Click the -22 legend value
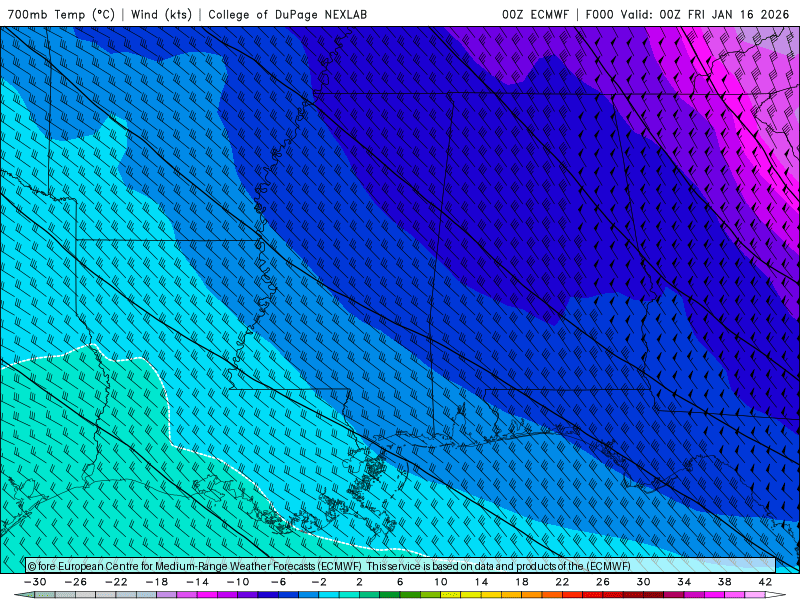The image size is (800, 600). pyautogui.click(x=116, y=582)
